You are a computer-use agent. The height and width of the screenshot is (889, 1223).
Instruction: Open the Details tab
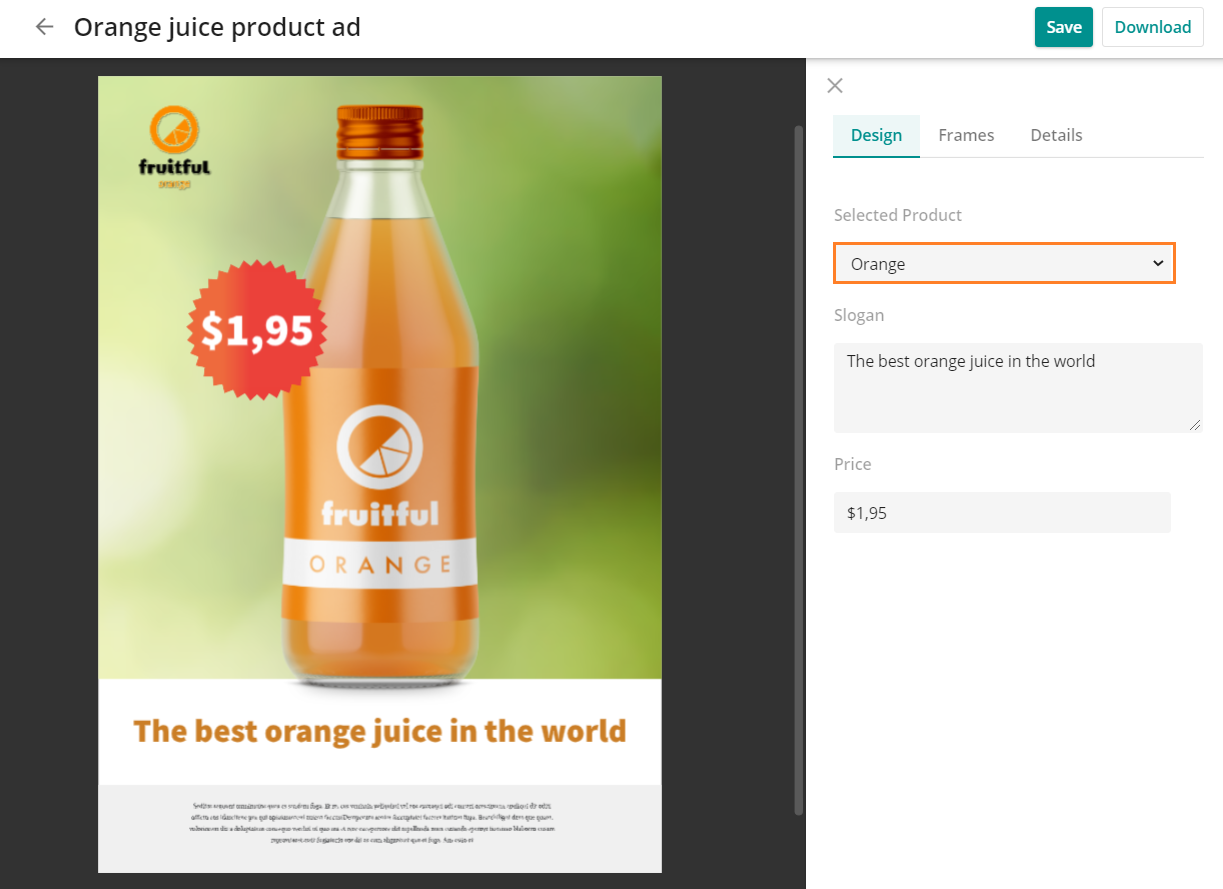click(x=1056, y=135)
